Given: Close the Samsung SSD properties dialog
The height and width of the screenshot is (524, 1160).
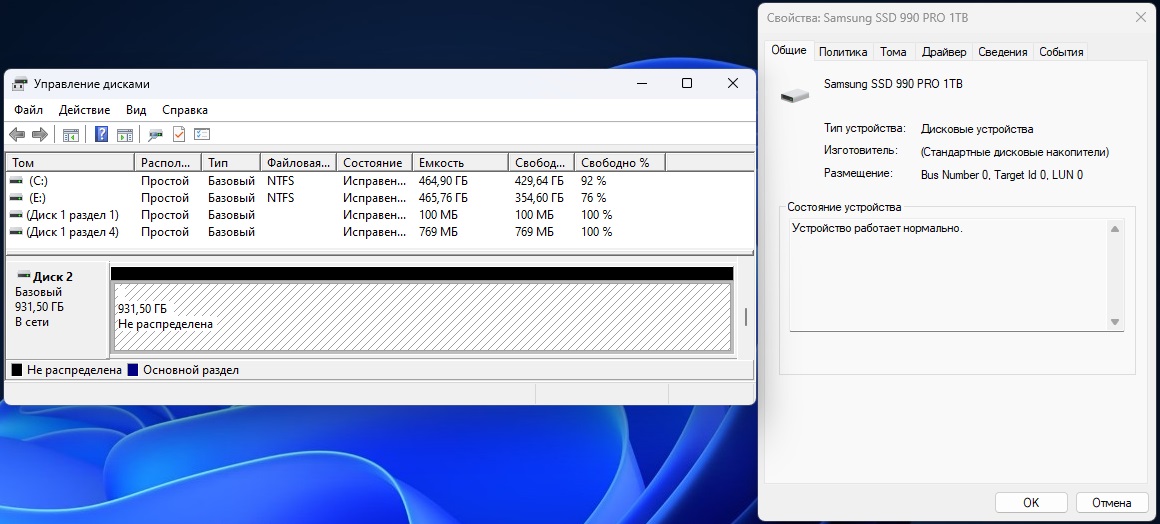Looking at the screenshot, I should coord(1141,18).
